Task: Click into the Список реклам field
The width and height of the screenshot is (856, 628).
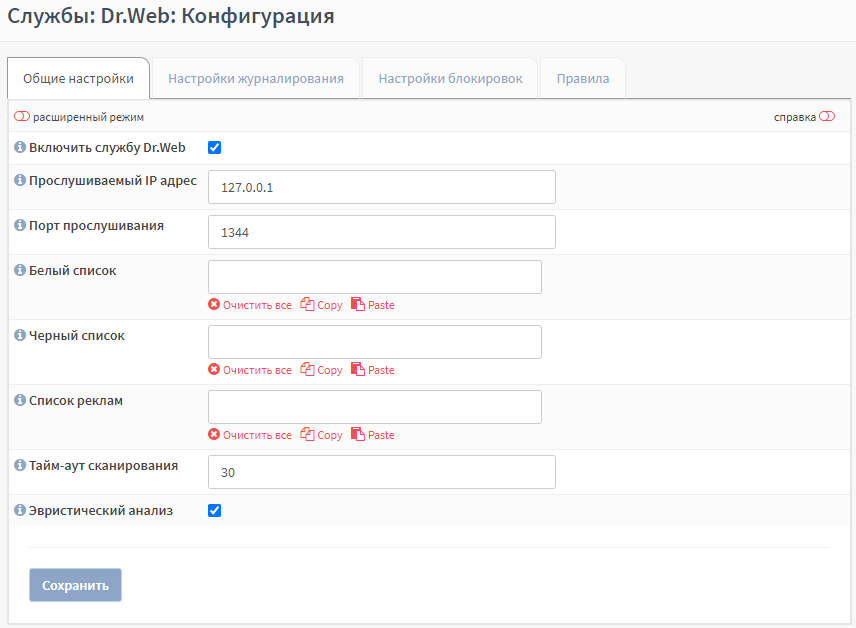Action: (374, 407)
